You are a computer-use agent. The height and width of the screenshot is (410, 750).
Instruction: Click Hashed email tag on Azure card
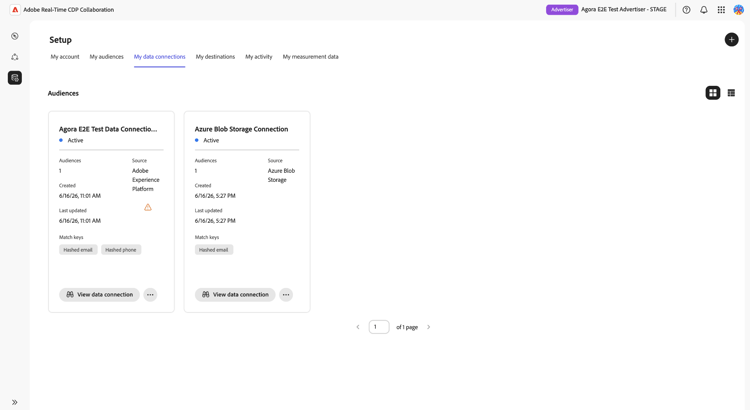(214, 250)
